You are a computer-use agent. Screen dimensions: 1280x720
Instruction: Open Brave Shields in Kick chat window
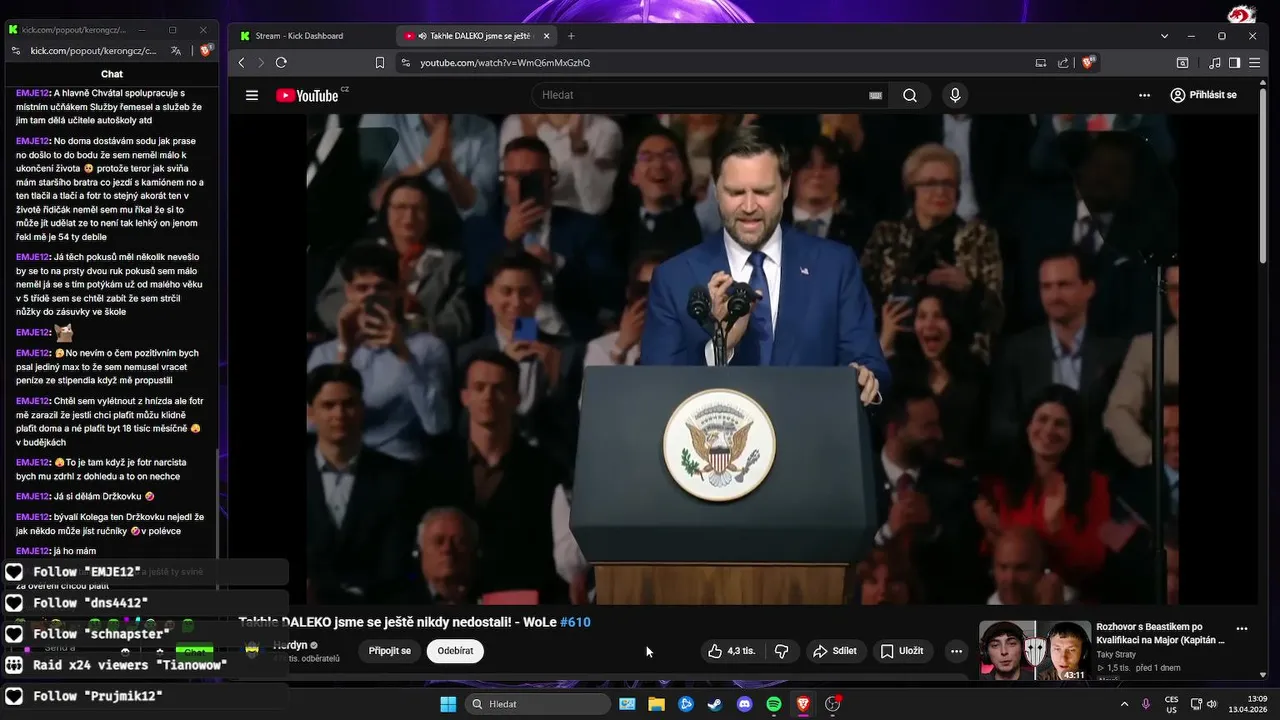205,50
